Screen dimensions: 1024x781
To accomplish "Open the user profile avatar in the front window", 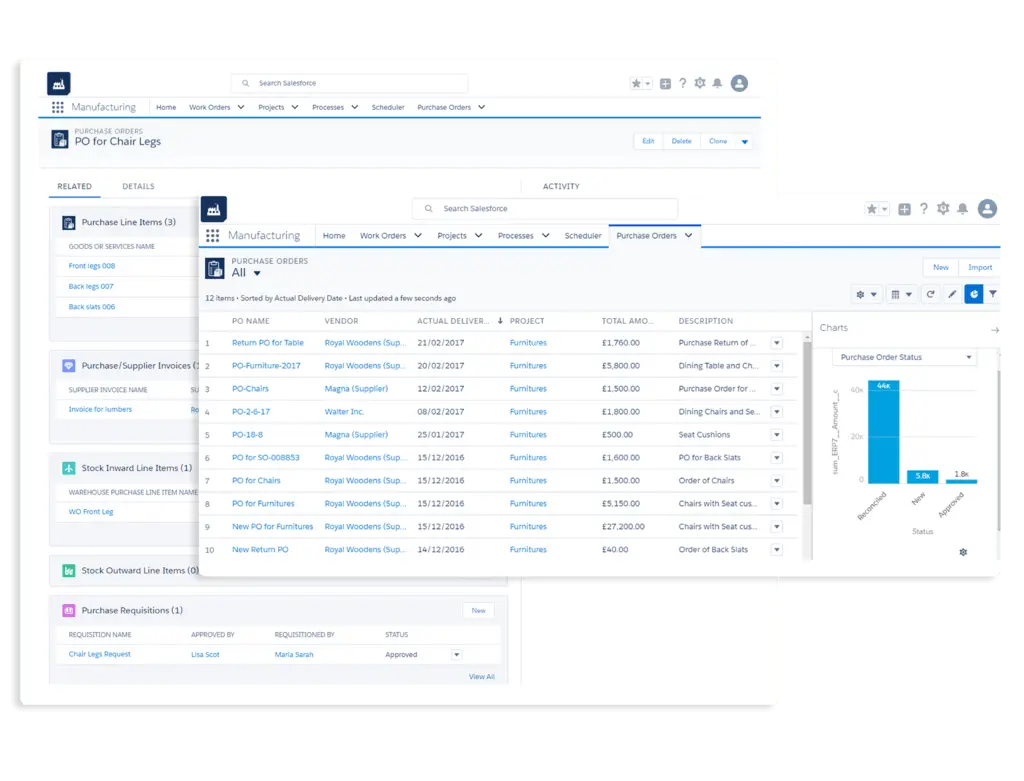I will 987,209.
